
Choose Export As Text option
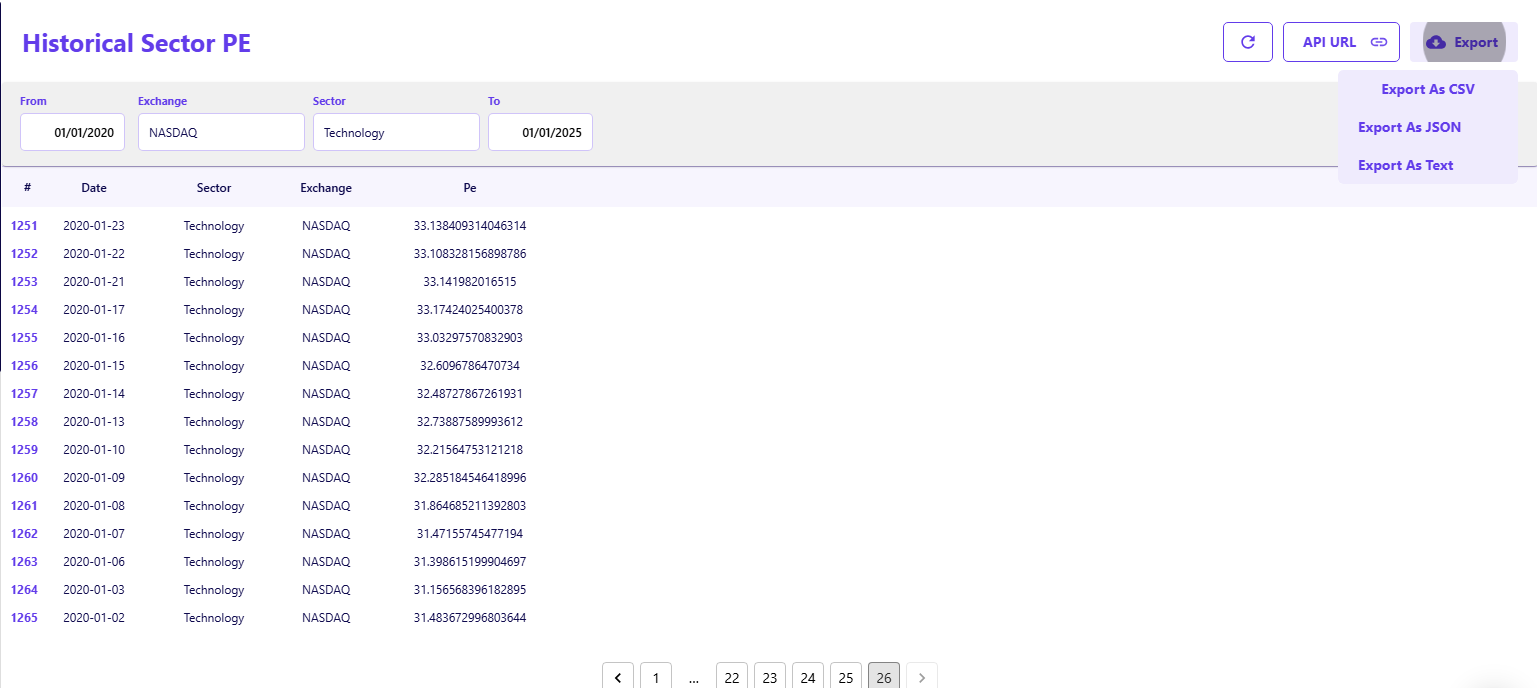[1405, 165]
